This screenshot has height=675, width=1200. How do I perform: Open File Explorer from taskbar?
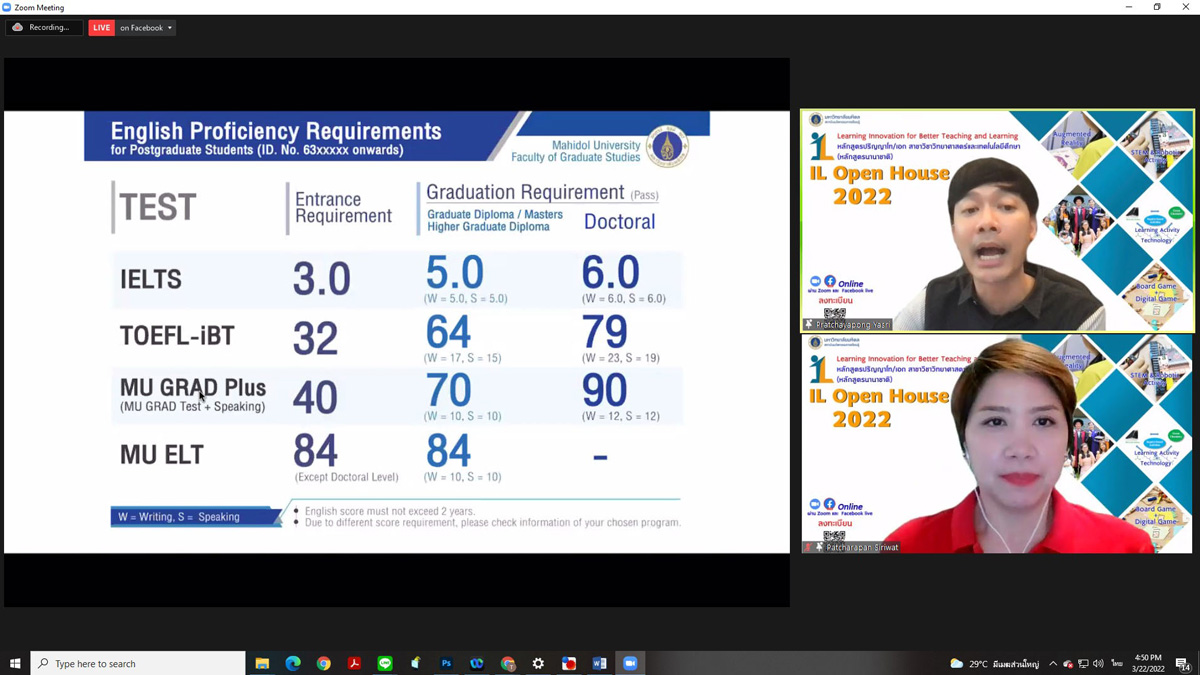tap(262, 664)
